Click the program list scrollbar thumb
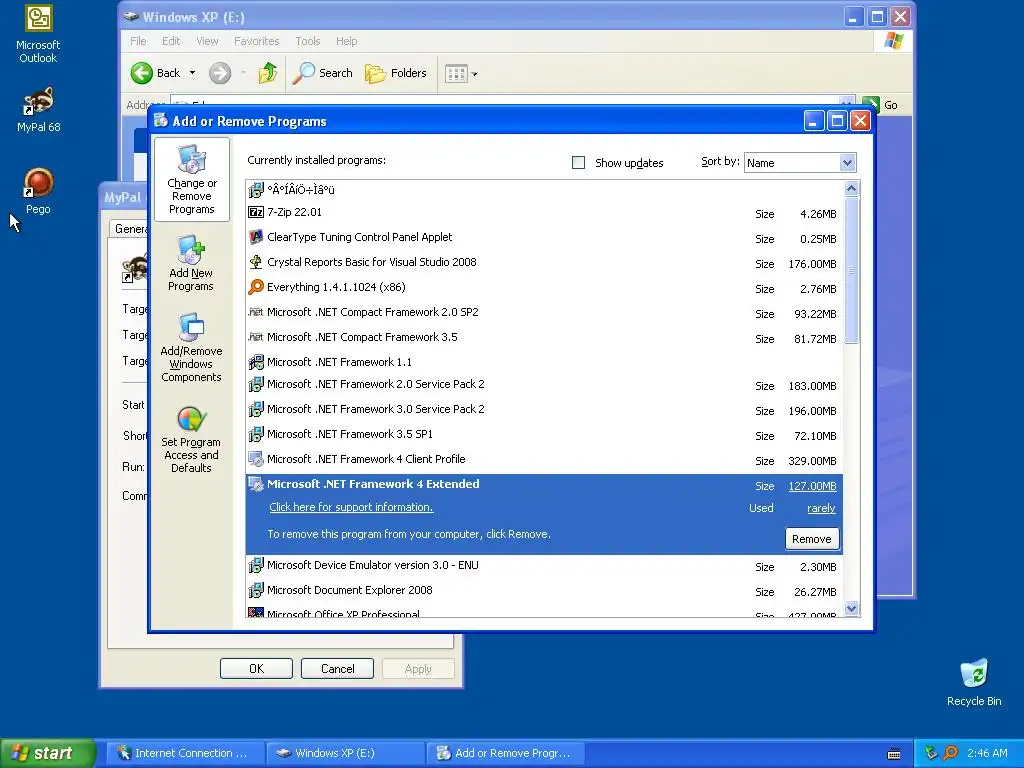Image resolution: width=1024 pixels, height=768 pixels. [x=851, y=271]
